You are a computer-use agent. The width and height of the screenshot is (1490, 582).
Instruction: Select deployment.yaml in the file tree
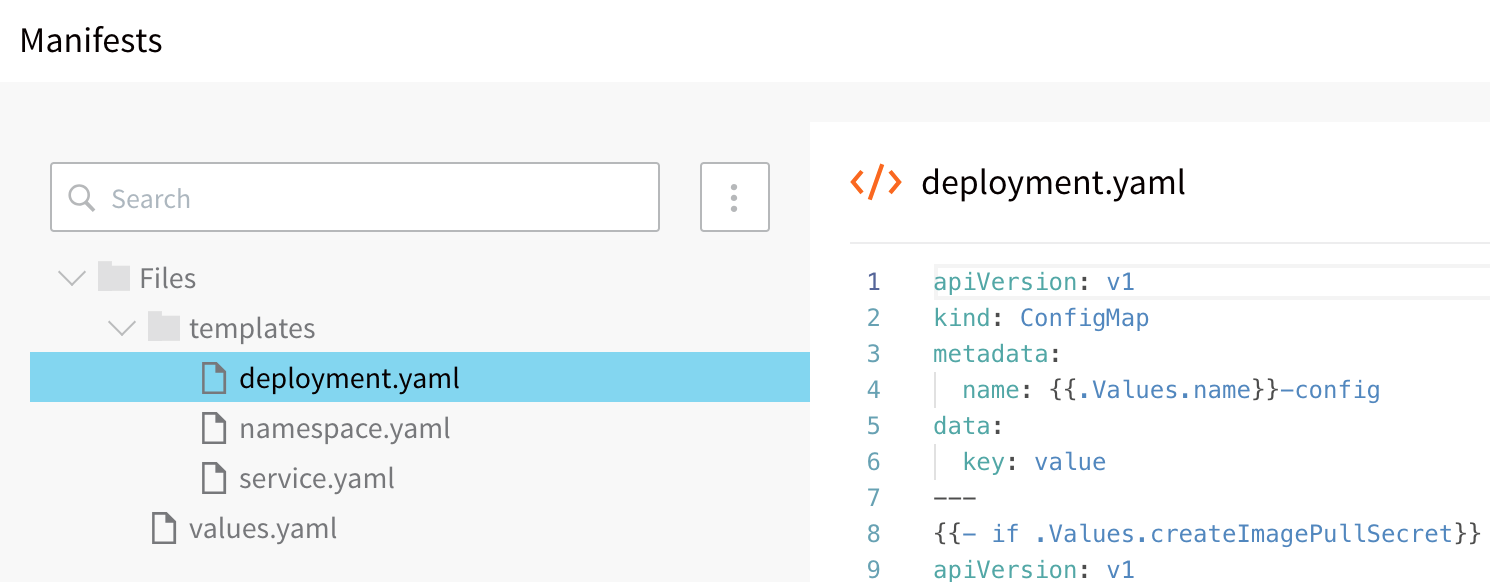[x=420, y=378]
